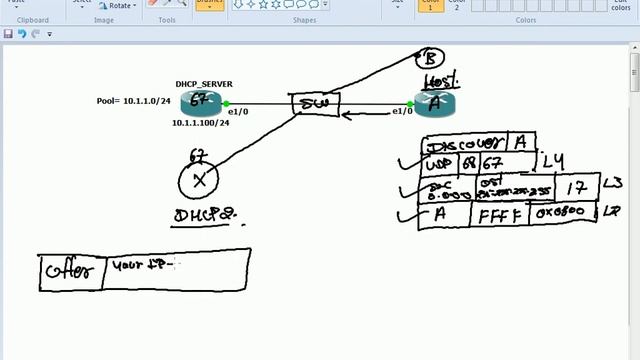Screen dimensions: 640x360
Task: Click the Colors group label
Action: point(526,20)
